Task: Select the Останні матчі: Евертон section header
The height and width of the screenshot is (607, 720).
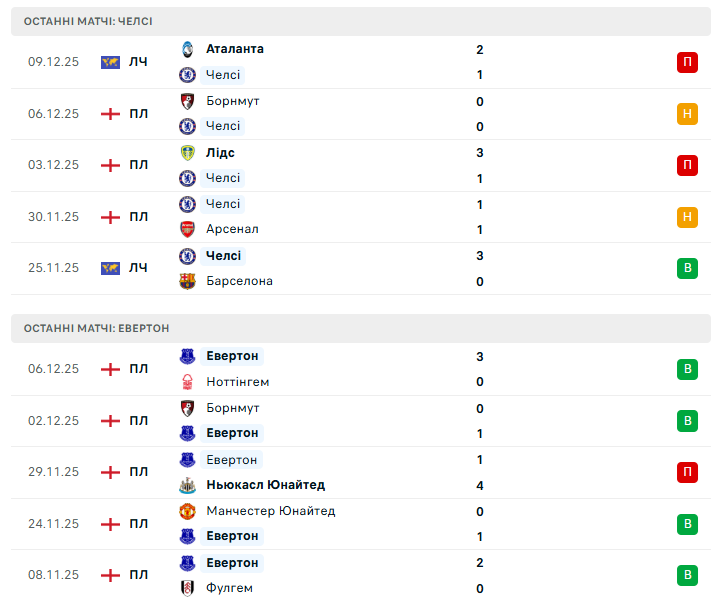Action: coord(97,328)
